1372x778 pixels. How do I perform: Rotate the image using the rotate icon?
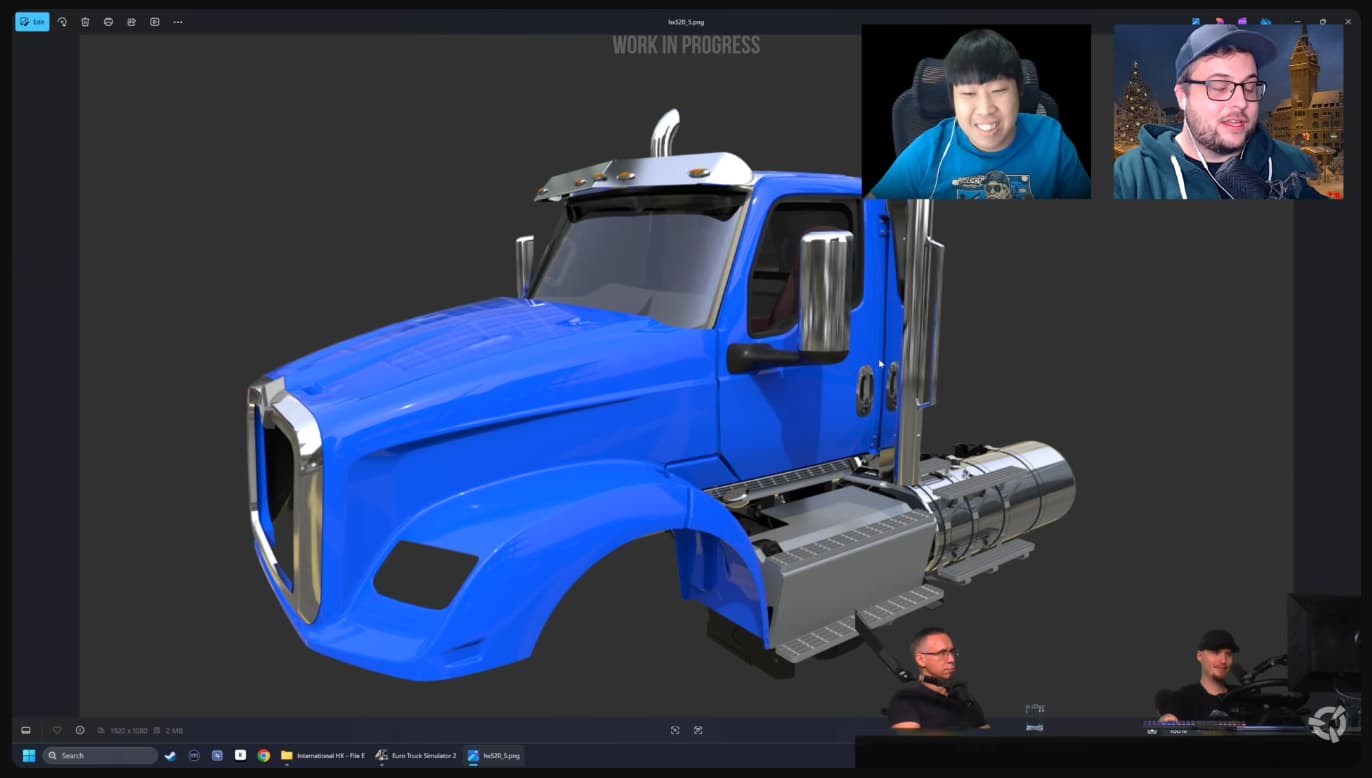click(x=62, y=22)
